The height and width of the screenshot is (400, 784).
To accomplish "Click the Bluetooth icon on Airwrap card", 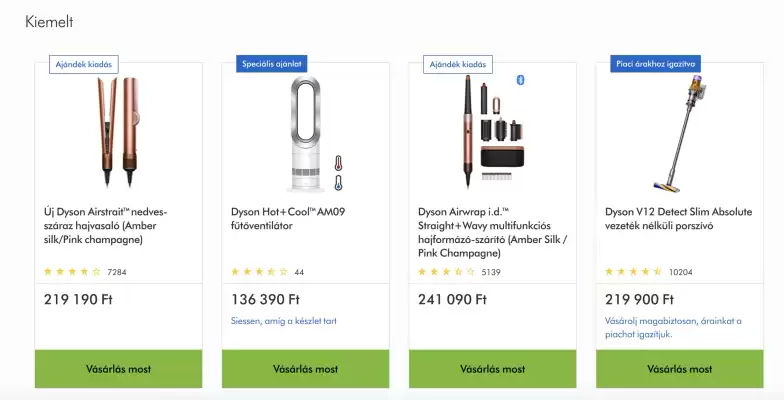I will point(520,80).
